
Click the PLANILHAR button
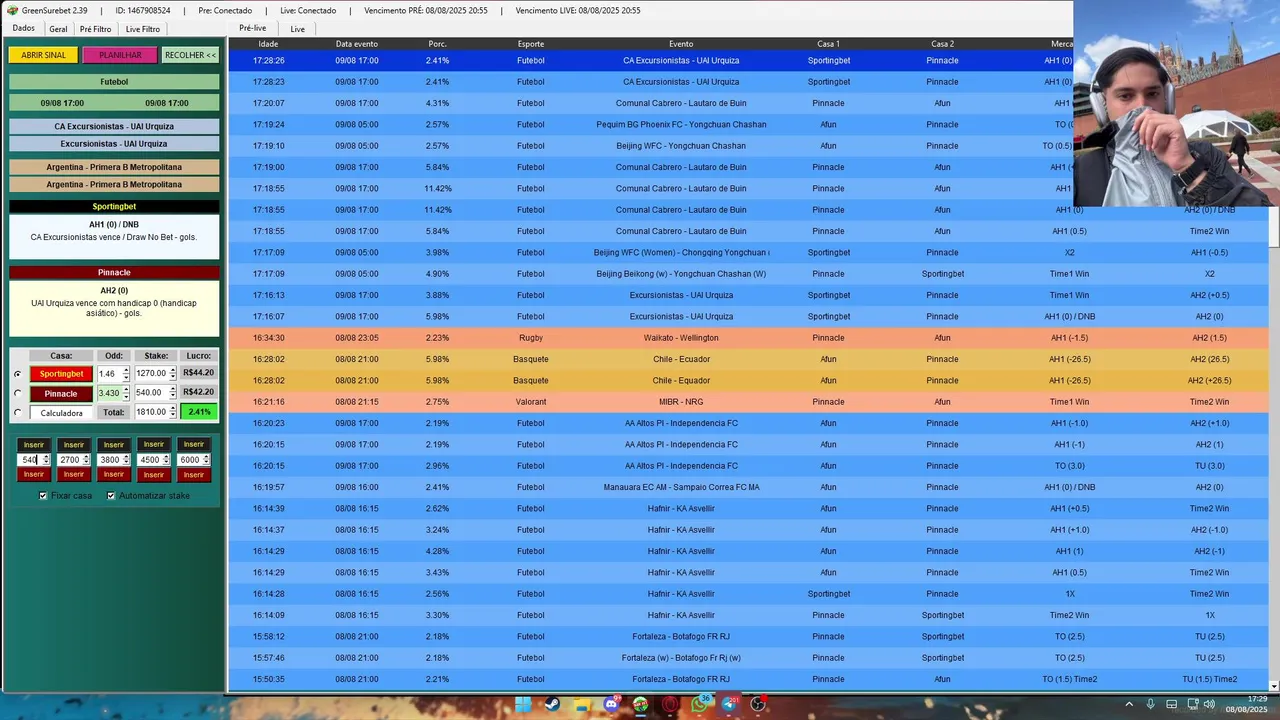(120, 55)
